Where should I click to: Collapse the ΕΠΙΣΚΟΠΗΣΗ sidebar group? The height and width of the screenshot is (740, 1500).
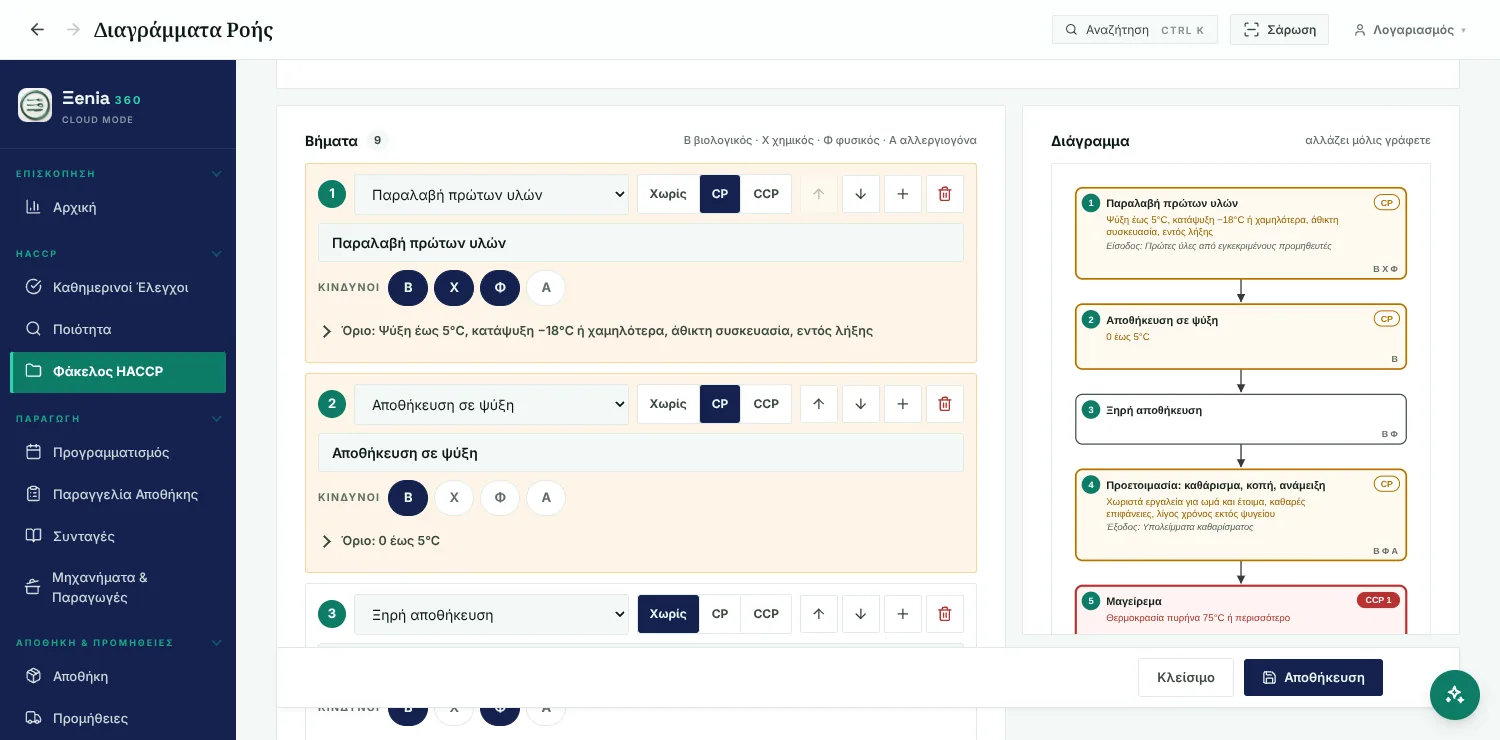click(x=118, y=174)
